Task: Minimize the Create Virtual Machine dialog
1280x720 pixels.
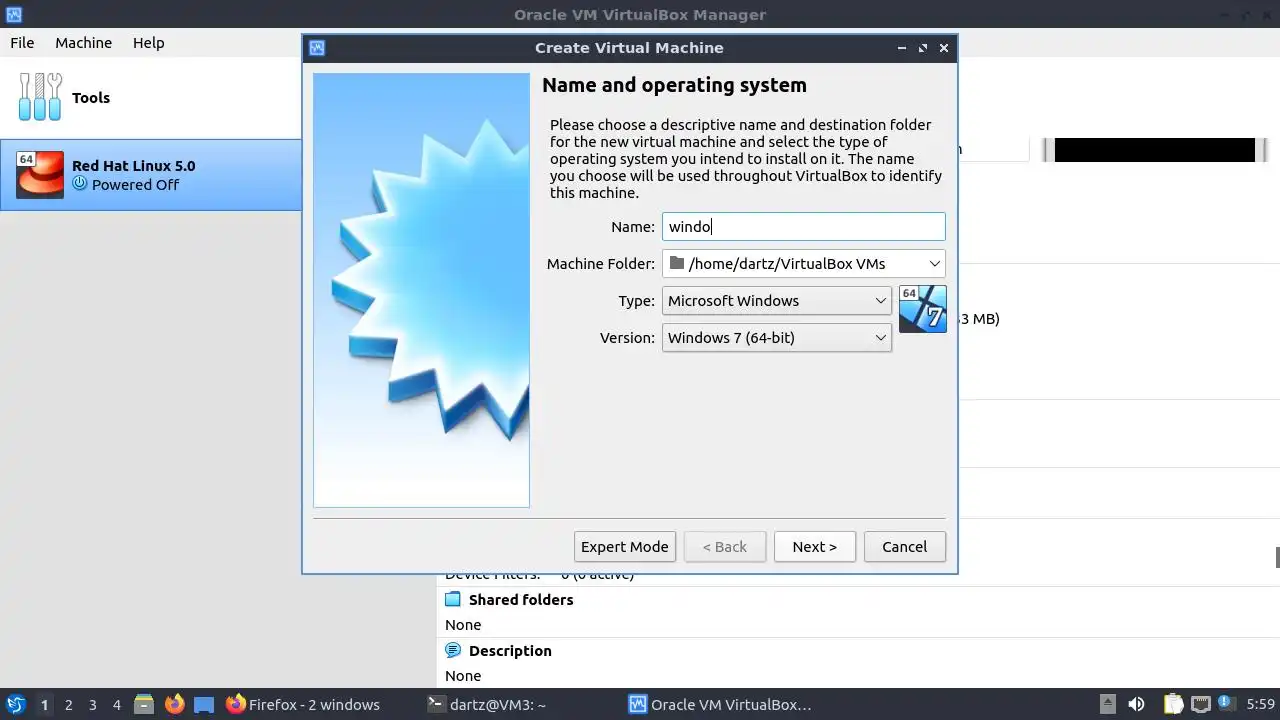Action: click(901, 47)
